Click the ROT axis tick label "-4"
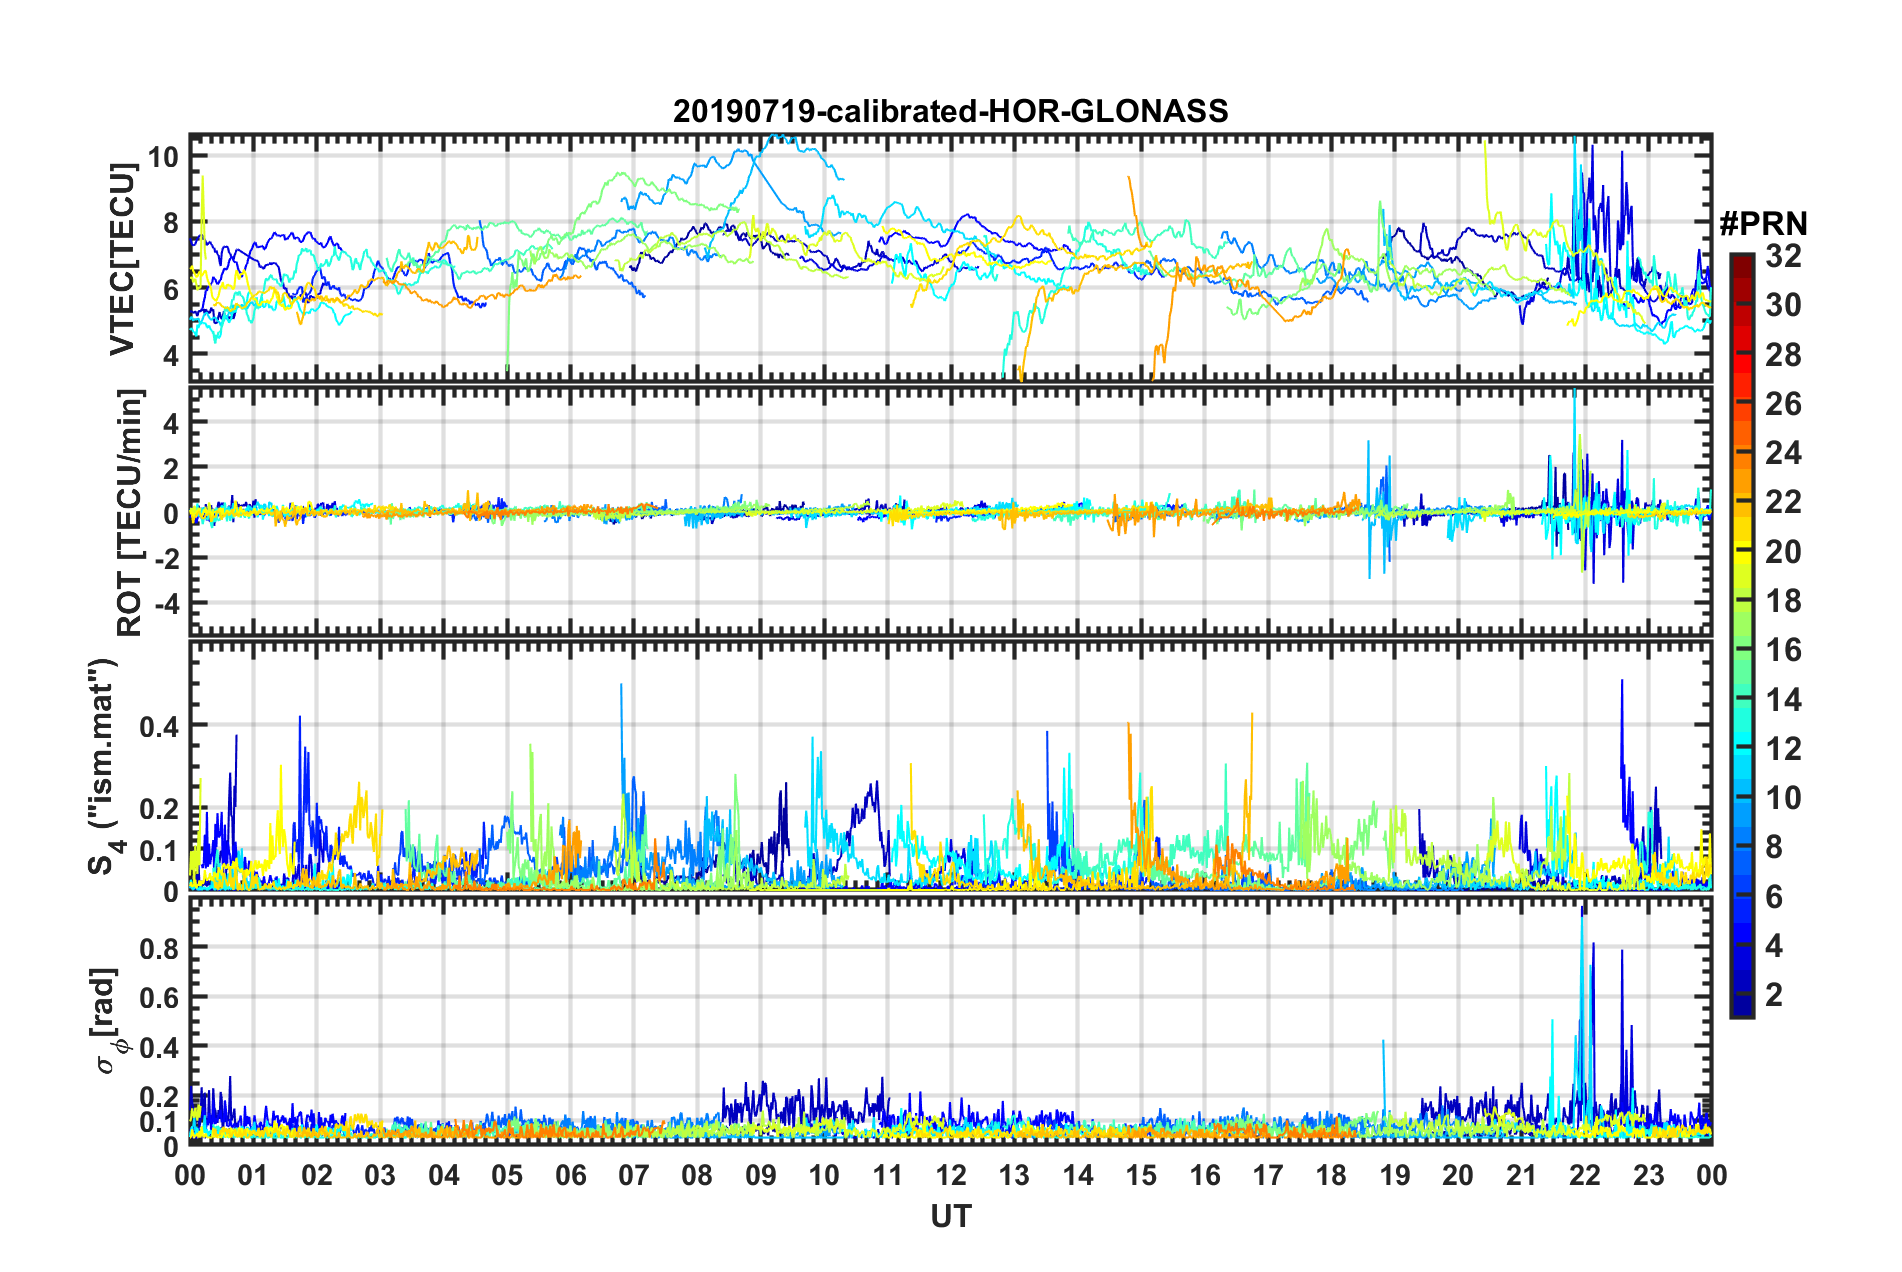The height and width of the screenshot is (1272, 1902). tap(166, 604)
